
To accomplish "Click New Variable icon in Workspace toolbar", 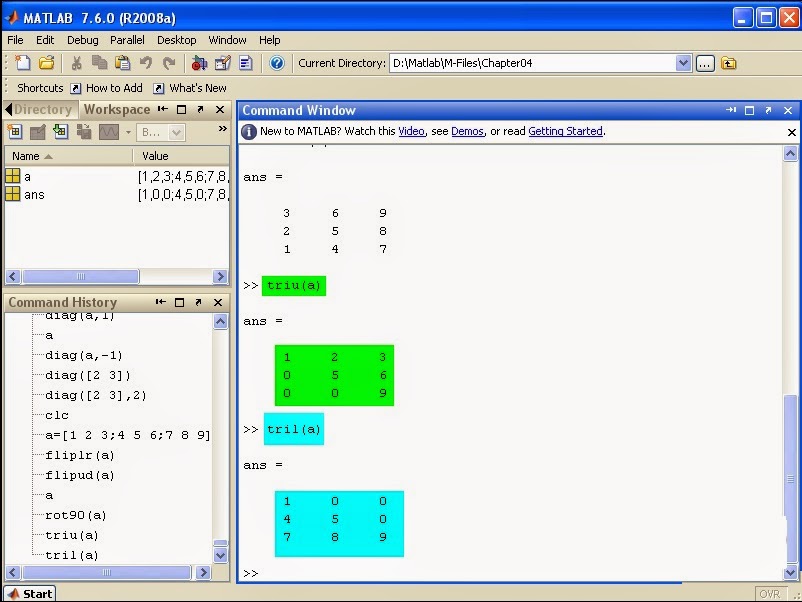I will pos(15,132).
